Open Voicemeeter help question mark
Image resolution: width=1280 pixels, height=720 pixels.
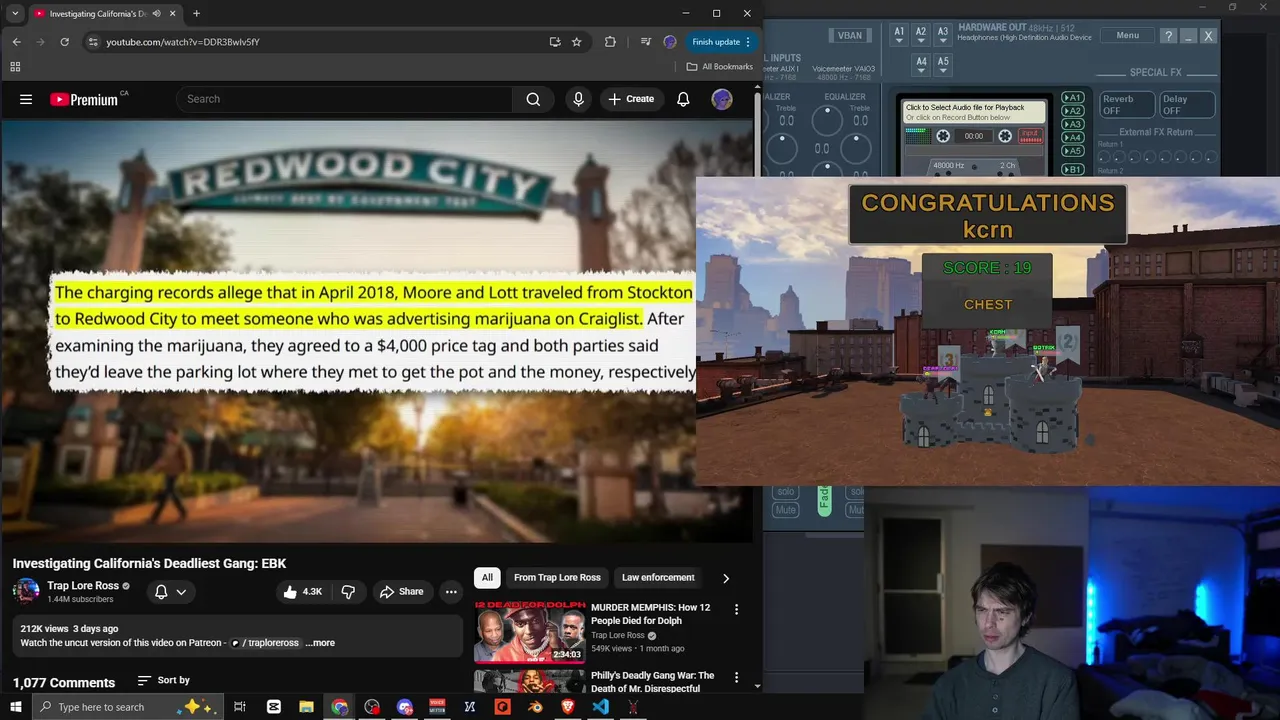(1168, 36)
